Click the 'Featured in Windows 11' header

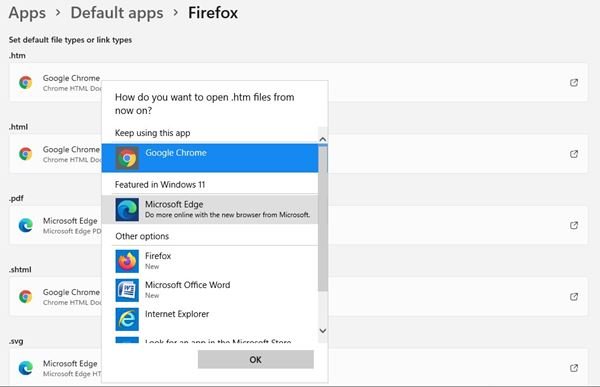pos(160,185)
